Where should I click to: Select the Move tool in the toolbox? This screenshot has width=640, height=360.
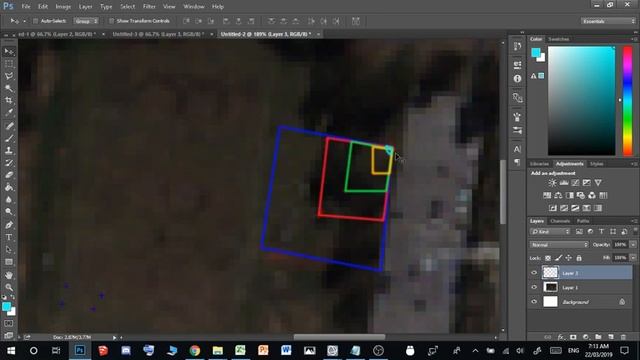pos(9,51)
